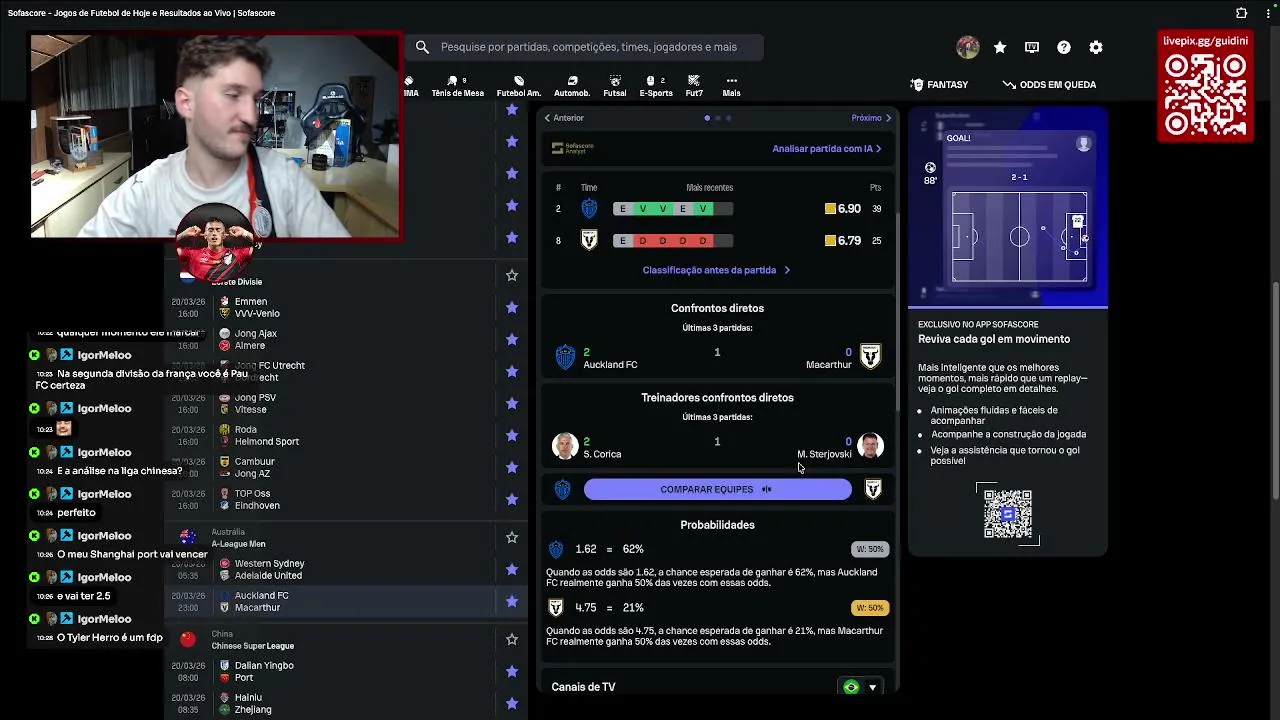The width and height of the screenshot is (1280, 720).
Task: Open M. Sterjovski coach photo
Action: point(870,446)
